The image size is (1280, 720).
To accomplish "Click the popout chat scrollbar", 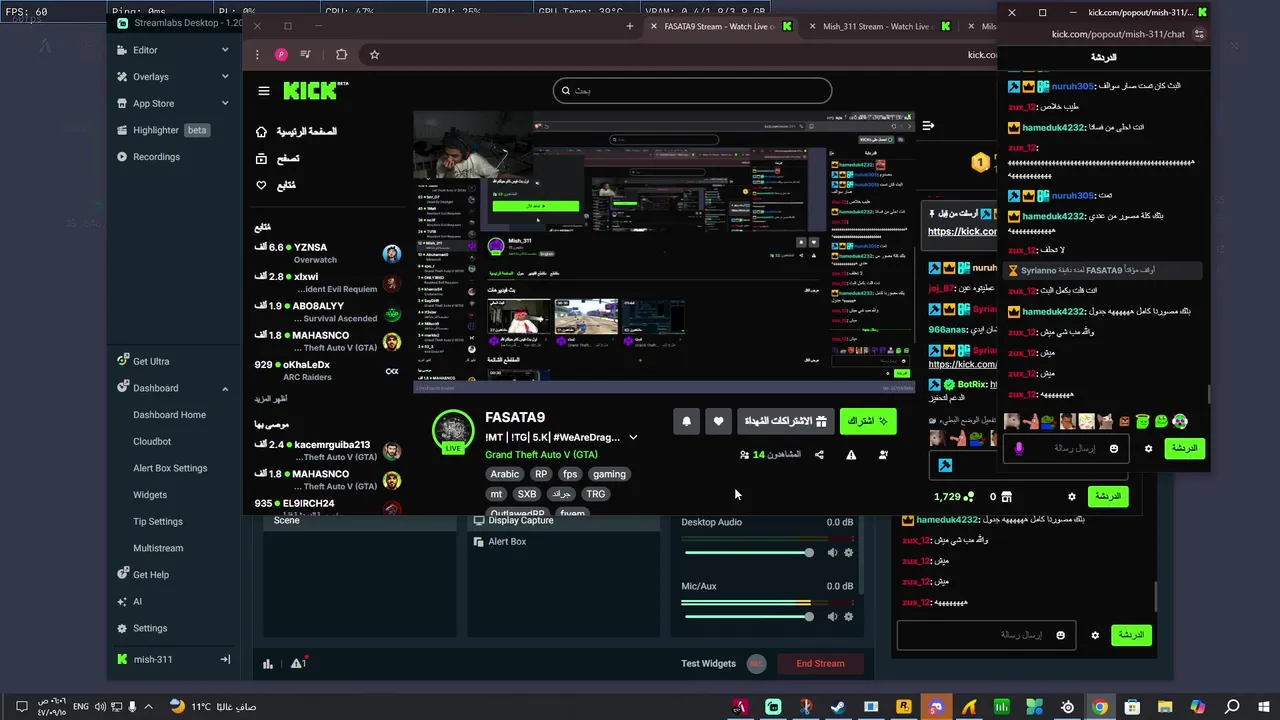I will click(1207, 394).
